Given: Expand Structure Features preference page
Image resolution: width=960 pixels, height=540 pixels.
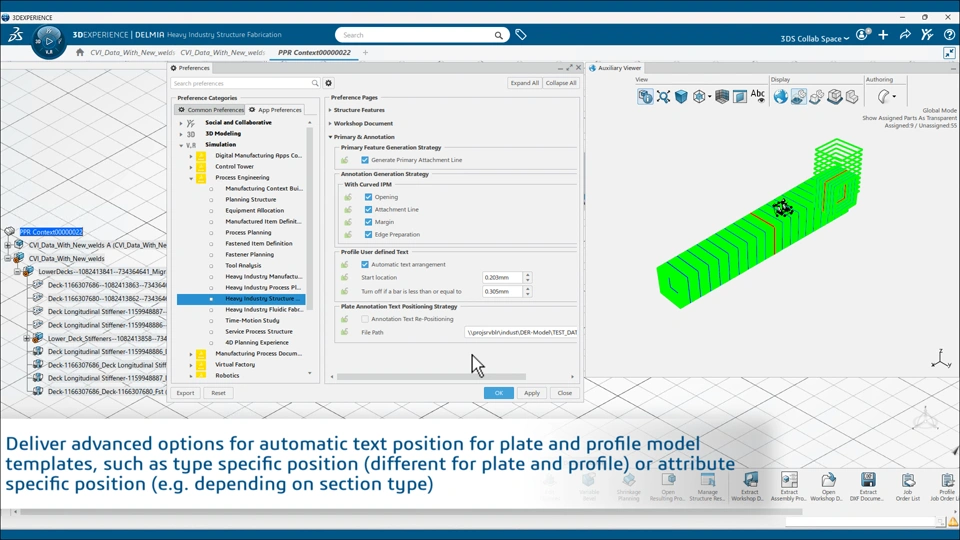Looking at the screenshot, I should coord(331,110).
